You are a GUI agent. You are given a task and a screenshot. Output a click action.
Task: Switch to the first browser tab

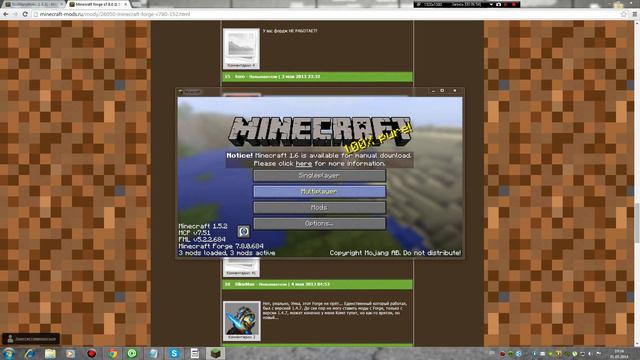point(33,4)
